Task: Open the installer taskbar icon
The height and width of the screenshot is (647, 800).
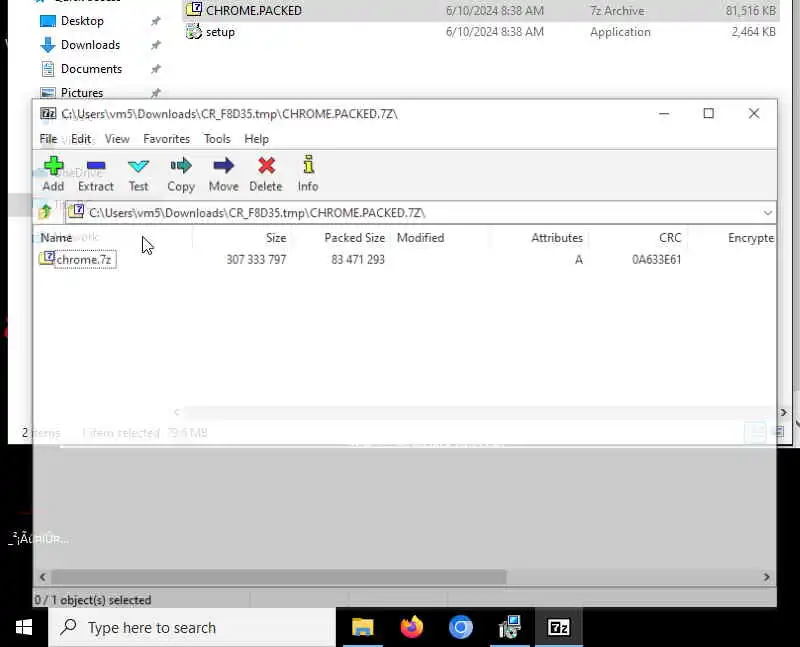Action: [510, 627]
